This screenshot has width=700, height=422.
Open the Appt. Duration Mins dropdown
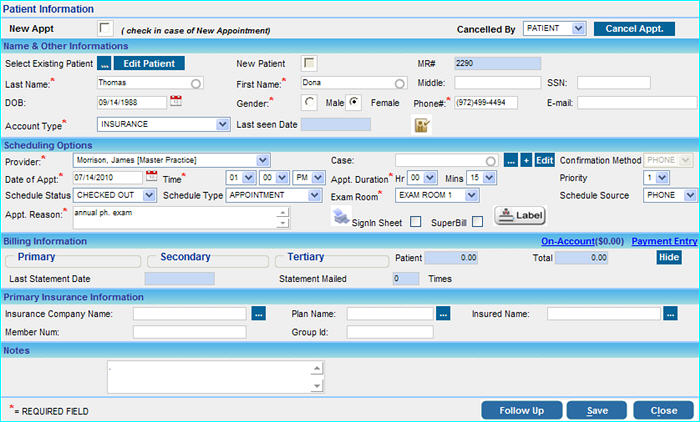(481, 178)
